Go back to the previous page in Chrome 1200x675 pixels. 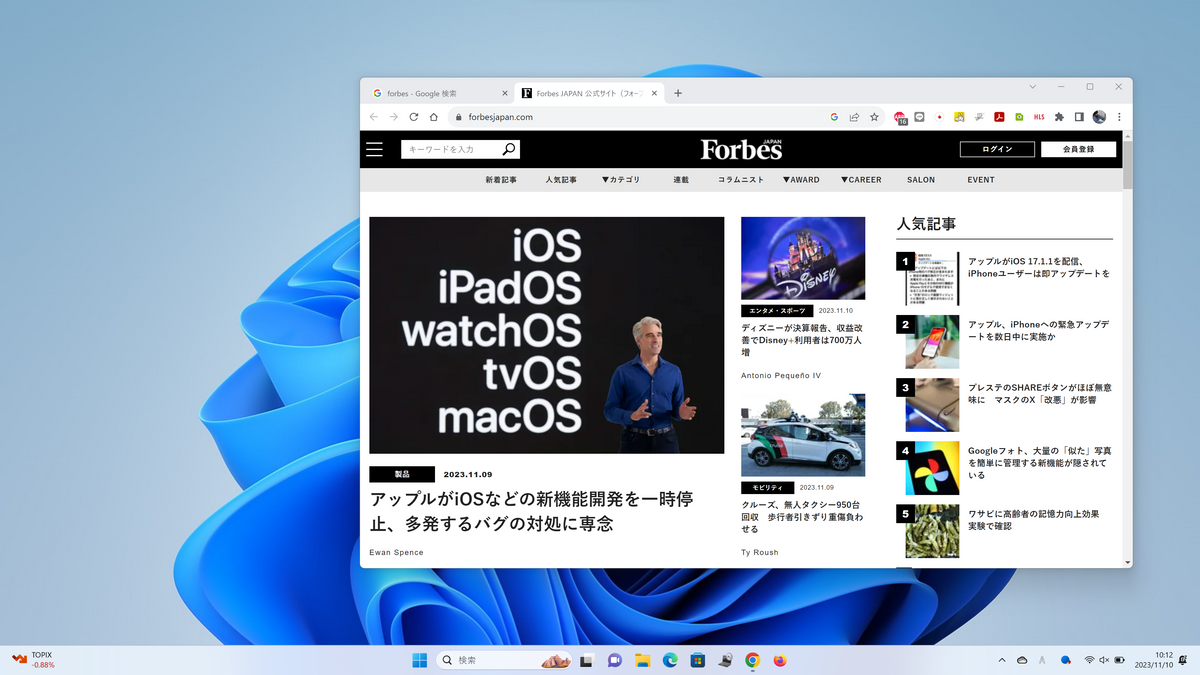click(x=374, y=117)
